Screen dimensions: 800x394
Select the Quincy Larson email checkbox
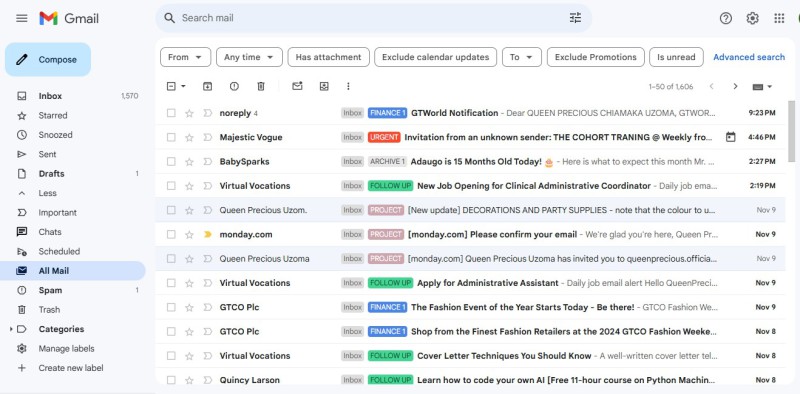point(171,380)
